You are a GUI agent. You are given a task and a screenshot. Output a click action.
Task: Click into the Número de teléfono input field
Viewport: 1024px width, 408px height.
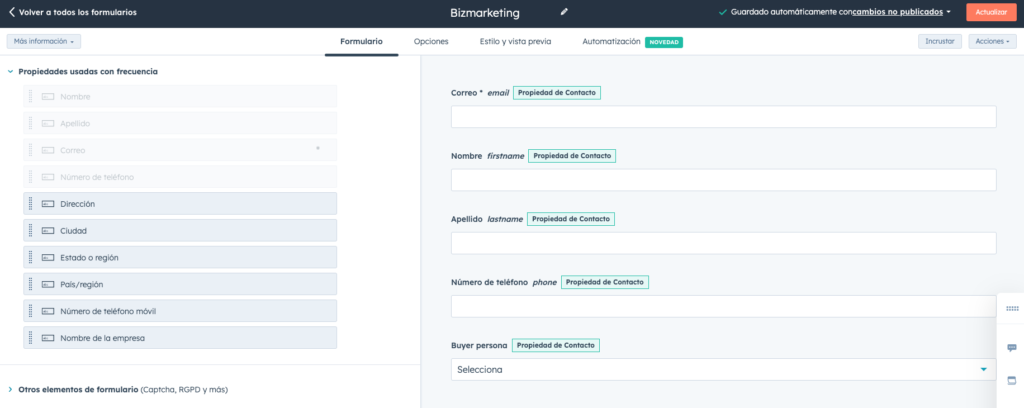point(724,307)
